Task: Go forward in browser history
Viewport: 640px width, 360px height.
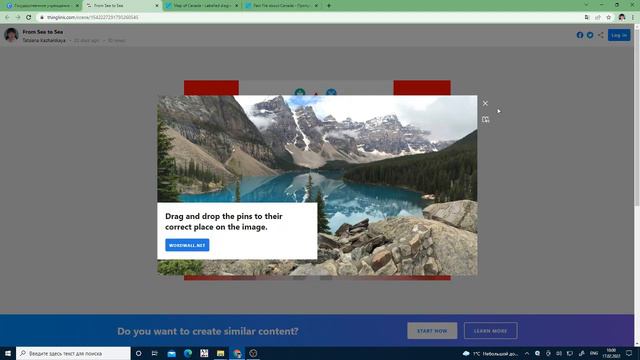Action: coord(18,17)
